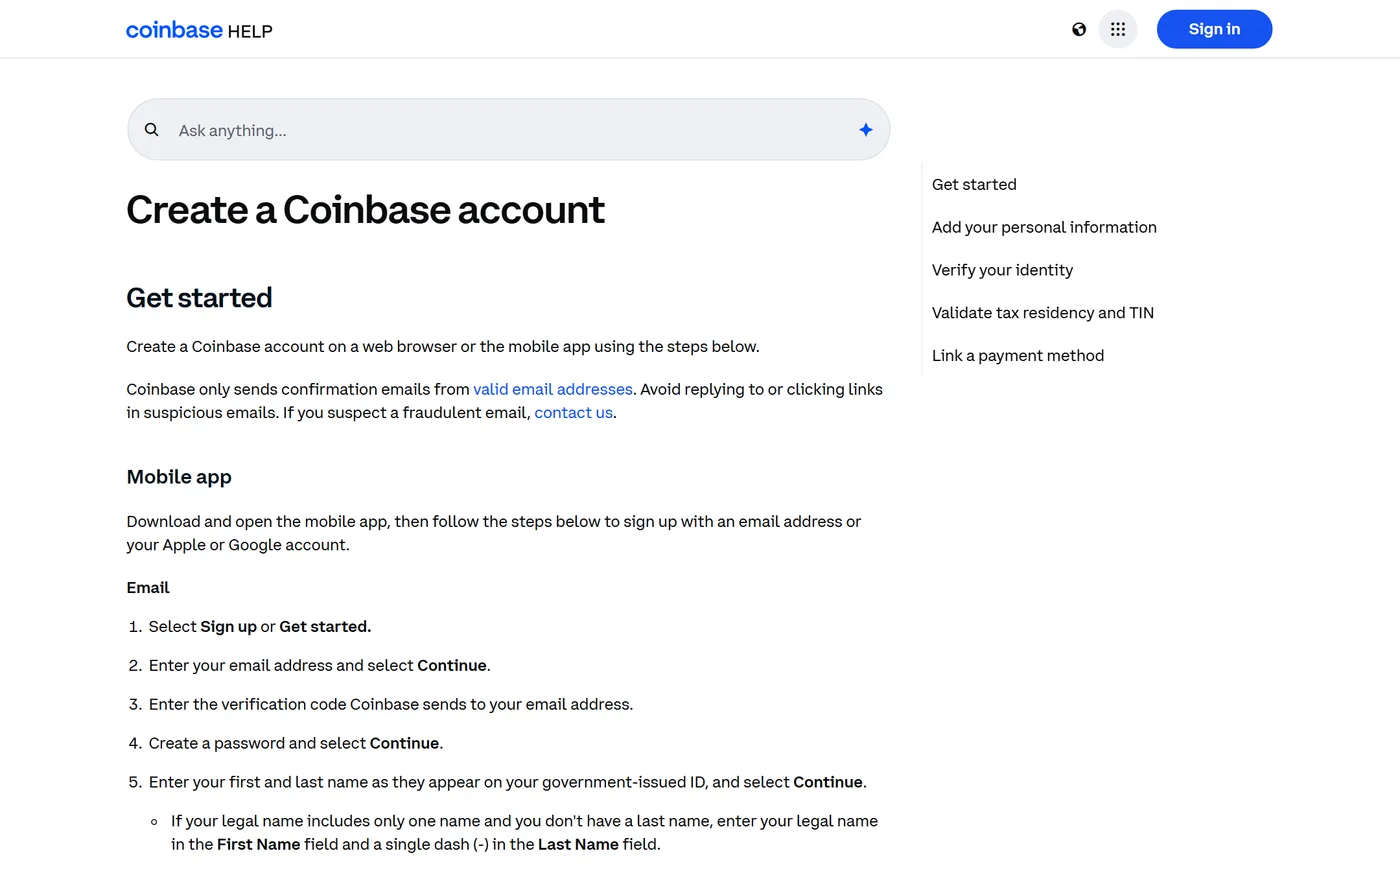Screen dimensions: 1400x875
Task: Click step 3 about the verification code
Action: point(391,705)
